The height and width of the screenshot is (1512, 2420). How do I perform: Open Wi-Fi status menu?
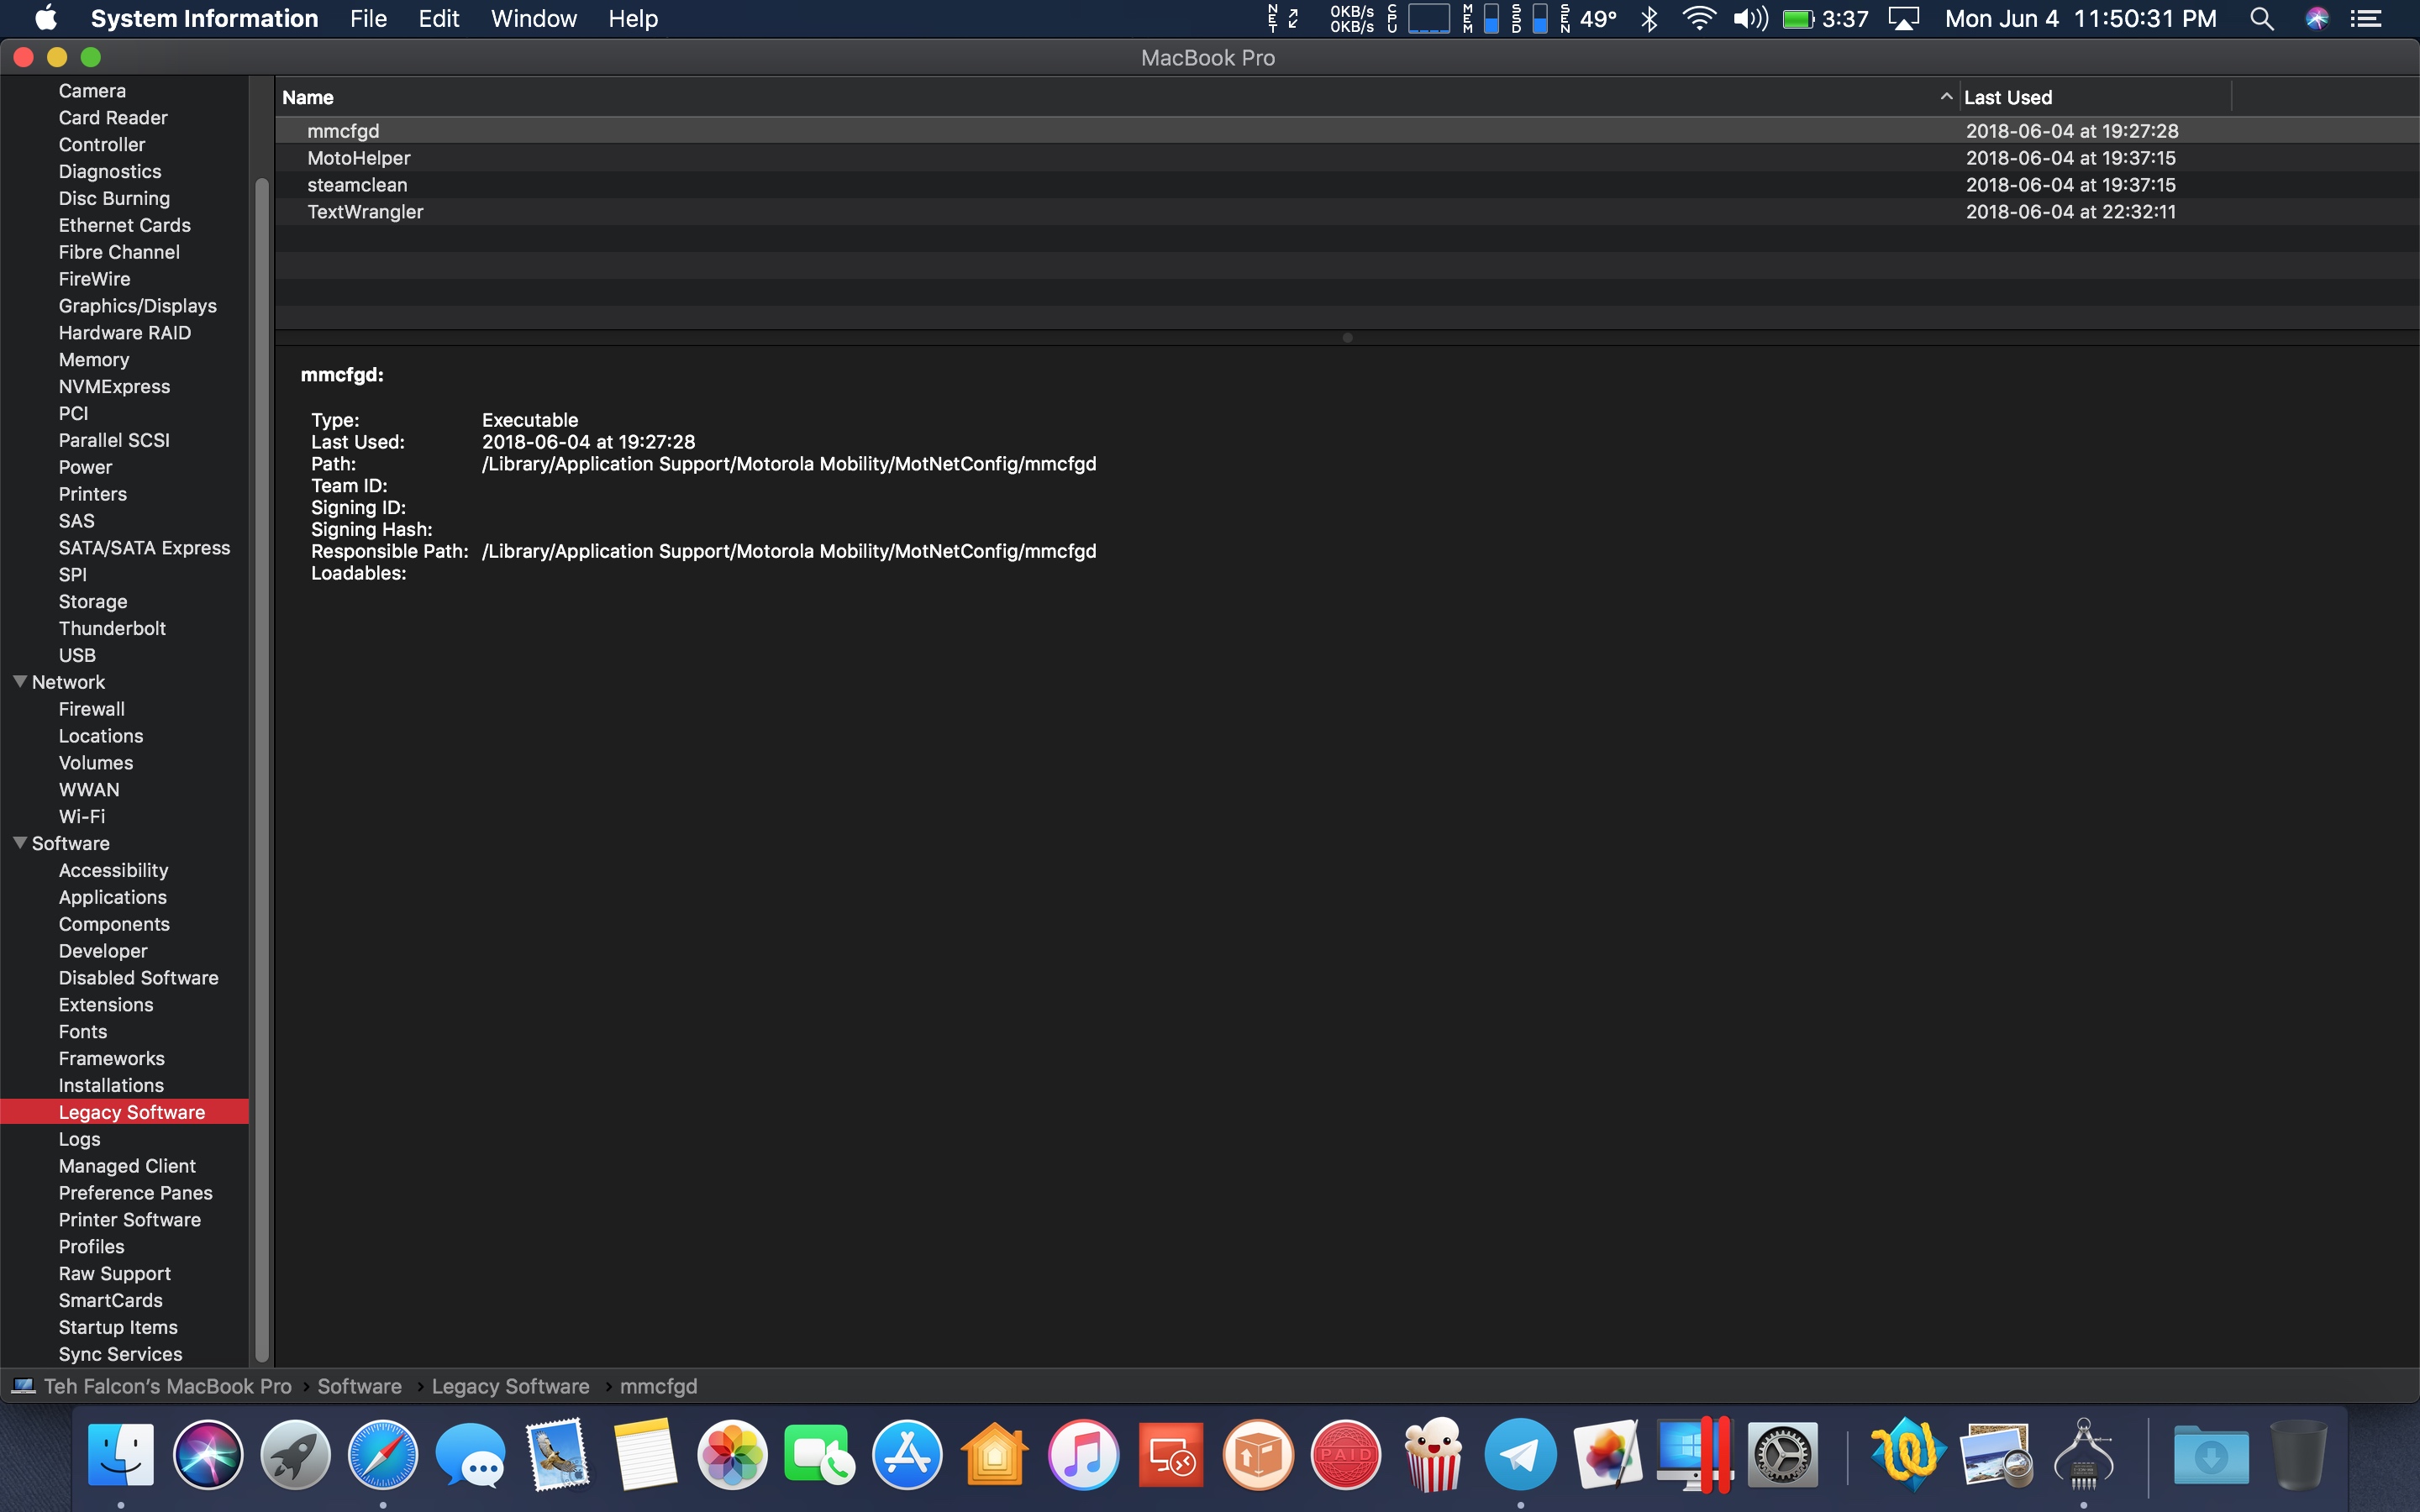tap(1699, 19)
